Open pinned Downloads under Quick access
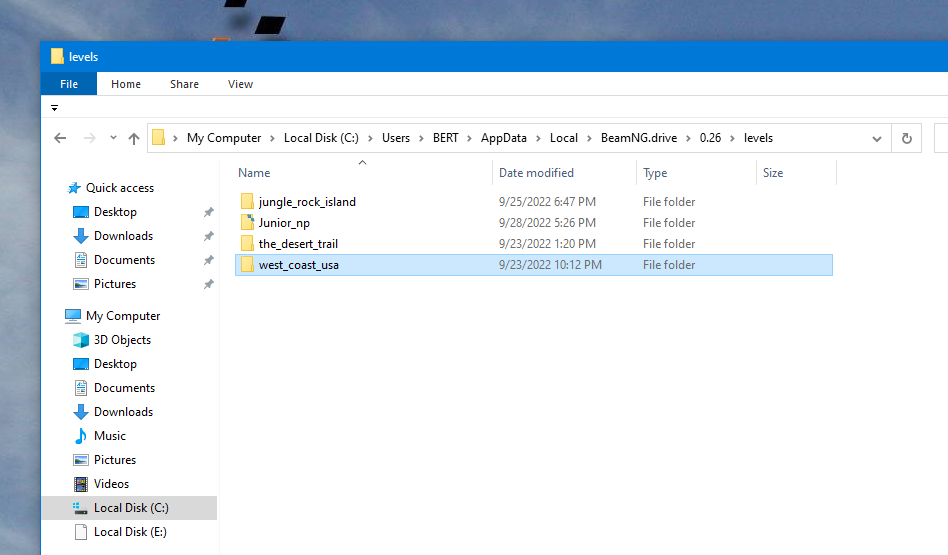 pyautogui.click(x=123, y=236)
